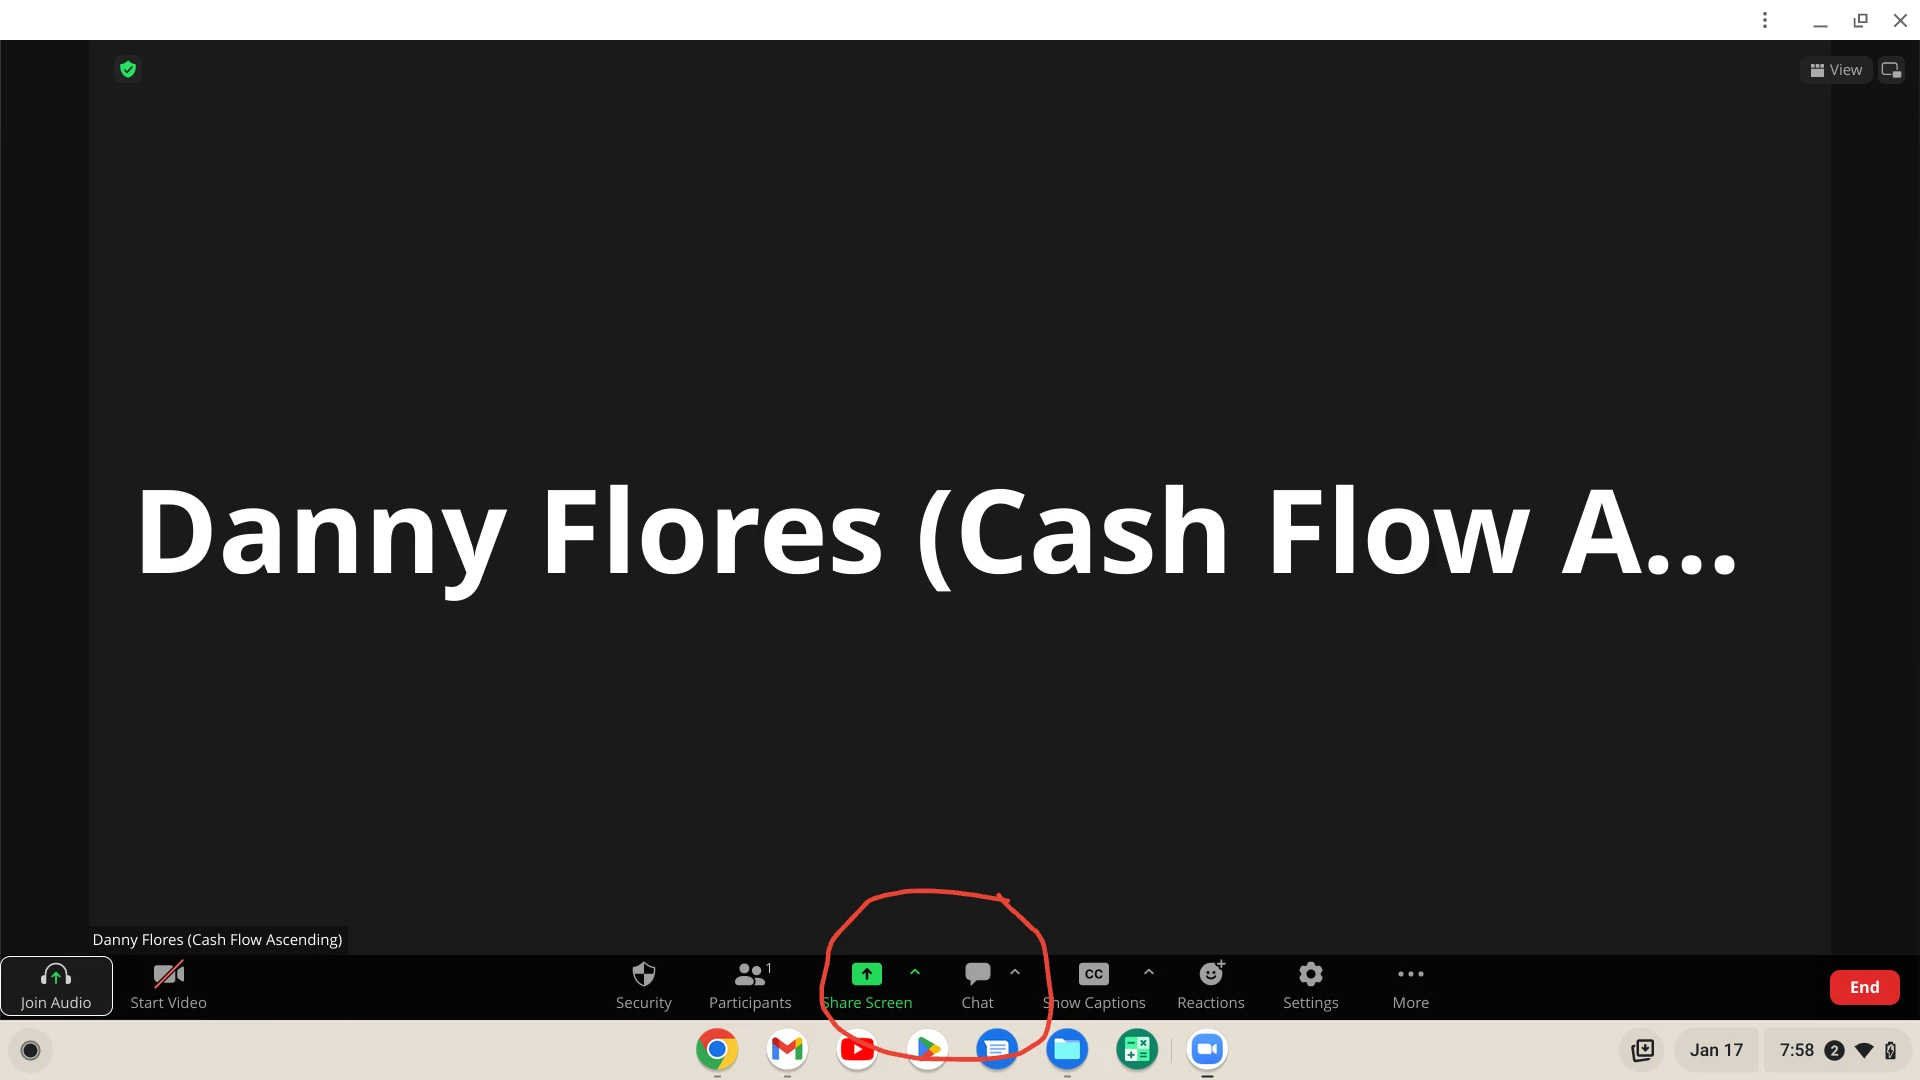This screenshot has height=1080, width=1920.
Task: Expand Share Screen options caret
Action: coord(915,972)
